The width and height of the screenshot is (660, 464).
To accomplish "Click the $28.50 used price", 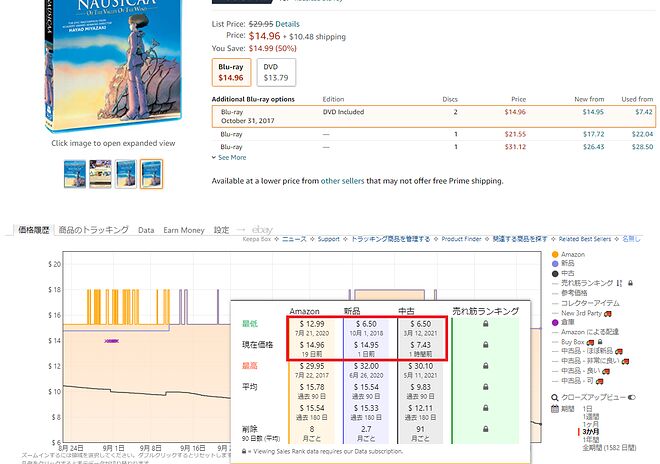I will 642,147.
